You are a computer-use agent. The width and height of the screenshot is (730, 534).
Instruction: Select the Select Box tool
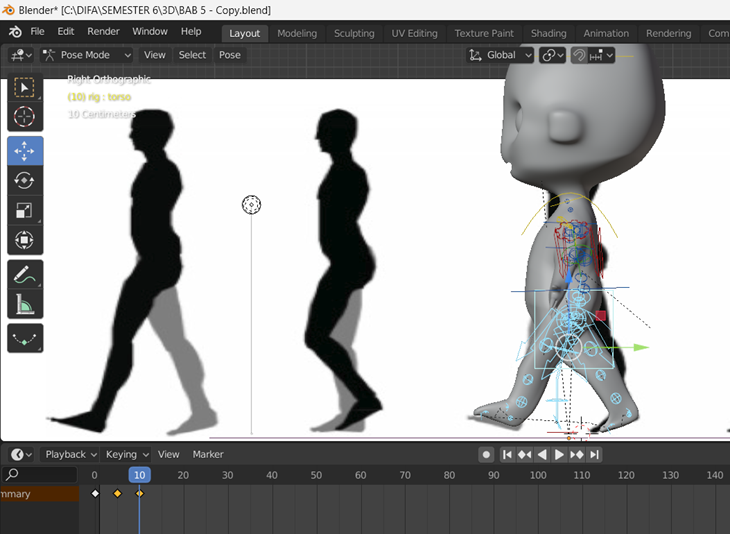click(25, 88)
